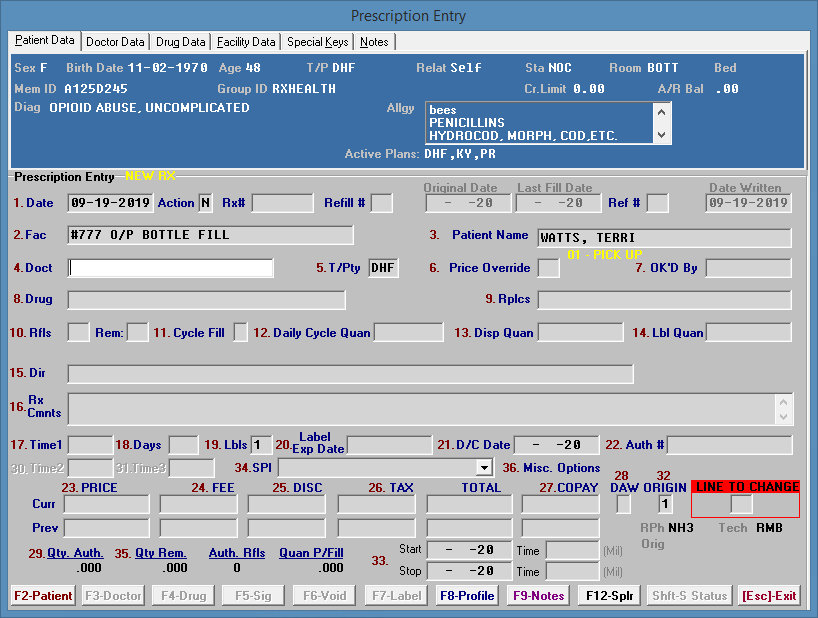
Task: Click the F12-Splr button
Action: [610, 596]
